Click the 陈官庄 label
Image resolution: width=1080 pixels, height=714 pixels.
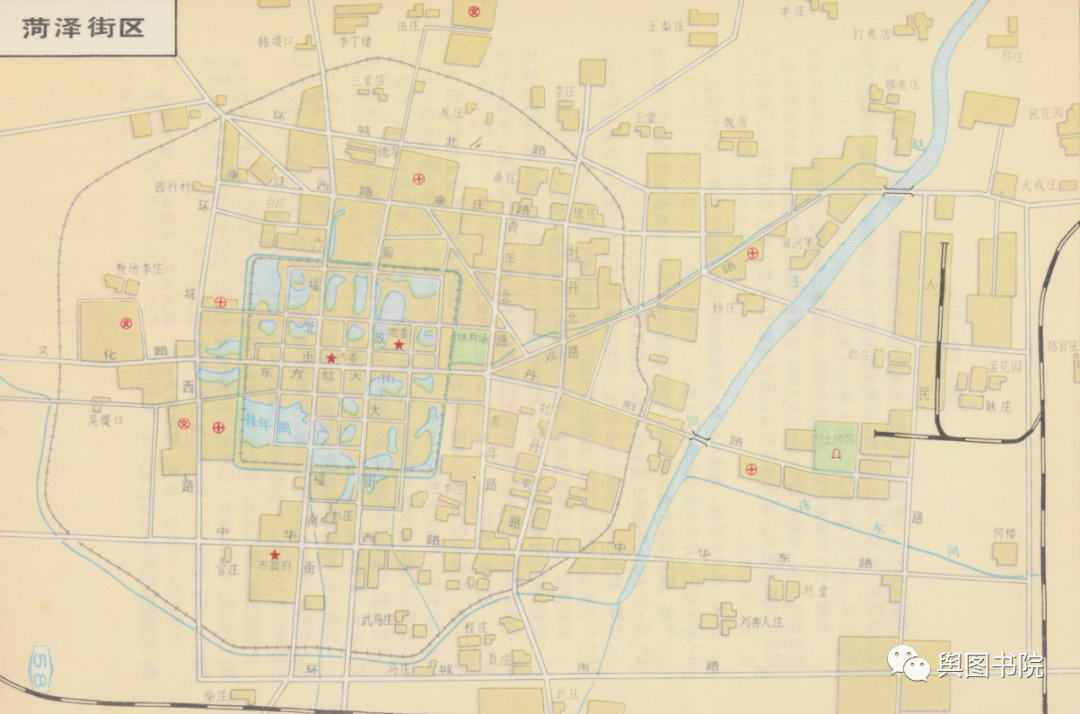pyautogui.click(x=1063, y=346)
